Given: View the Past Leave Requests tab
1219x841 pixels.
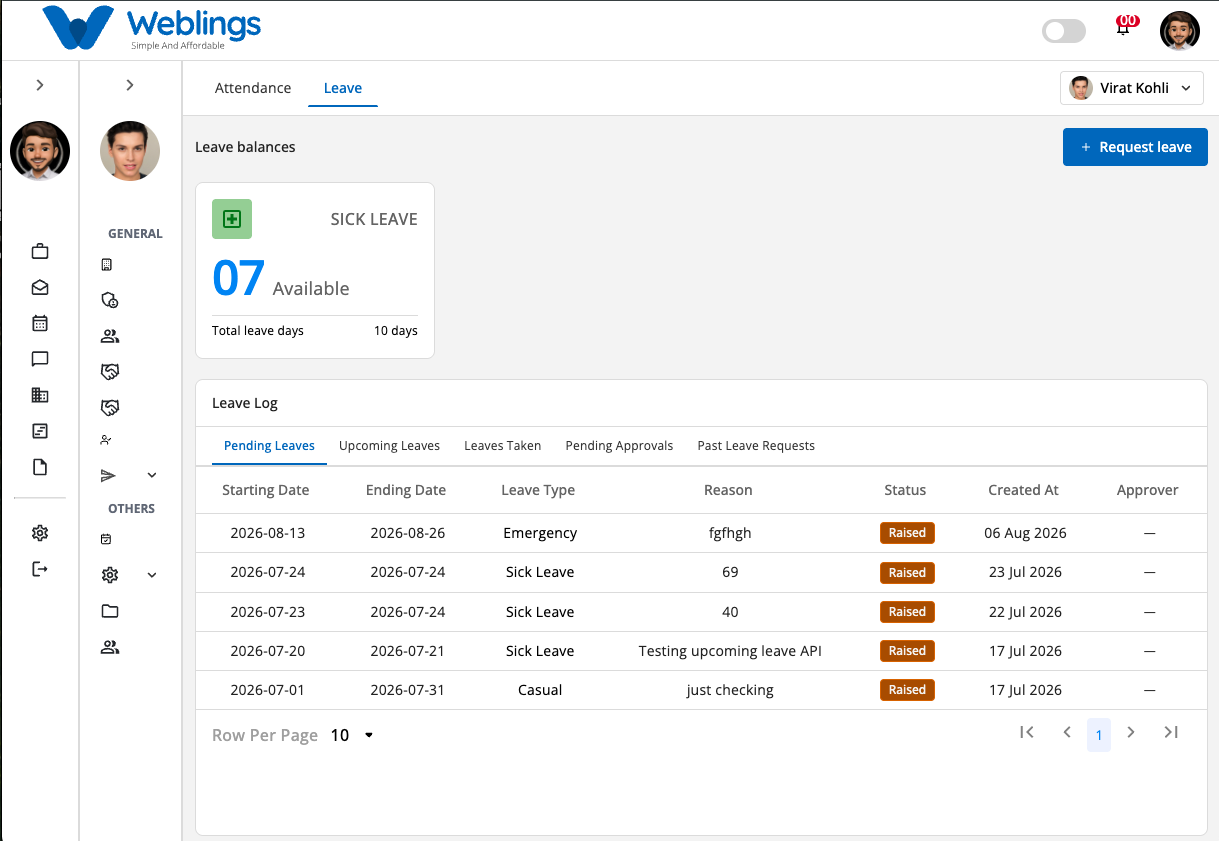Looking at the screenshot, I should (x=756, y=446).
